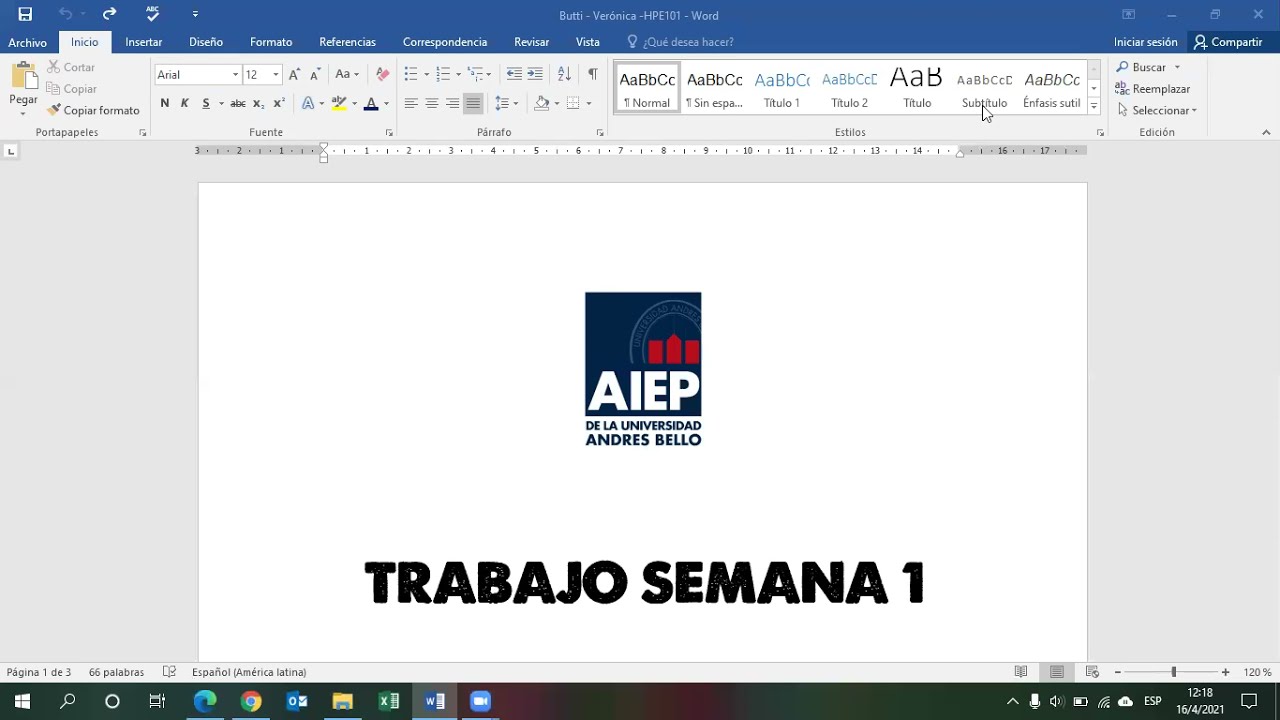The width and height of the screenshot is (1280, 720).
Task: Click the 66 palabras word count
Action: tap(116, 672)
